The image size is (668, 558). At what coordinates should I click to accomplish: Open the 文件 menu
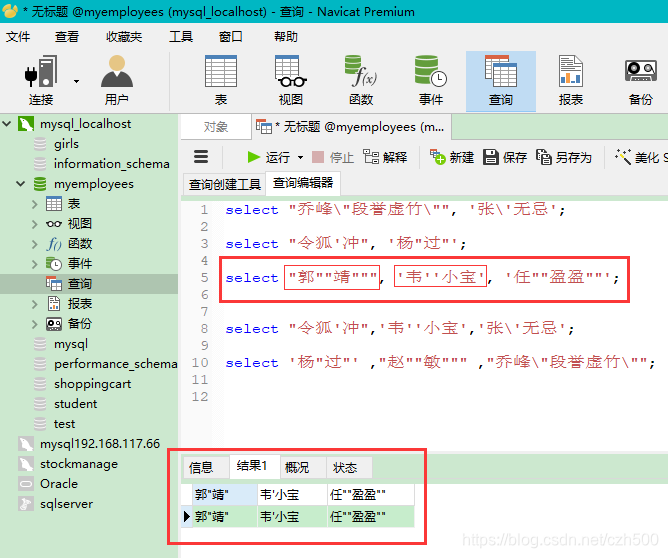(18, 37)
